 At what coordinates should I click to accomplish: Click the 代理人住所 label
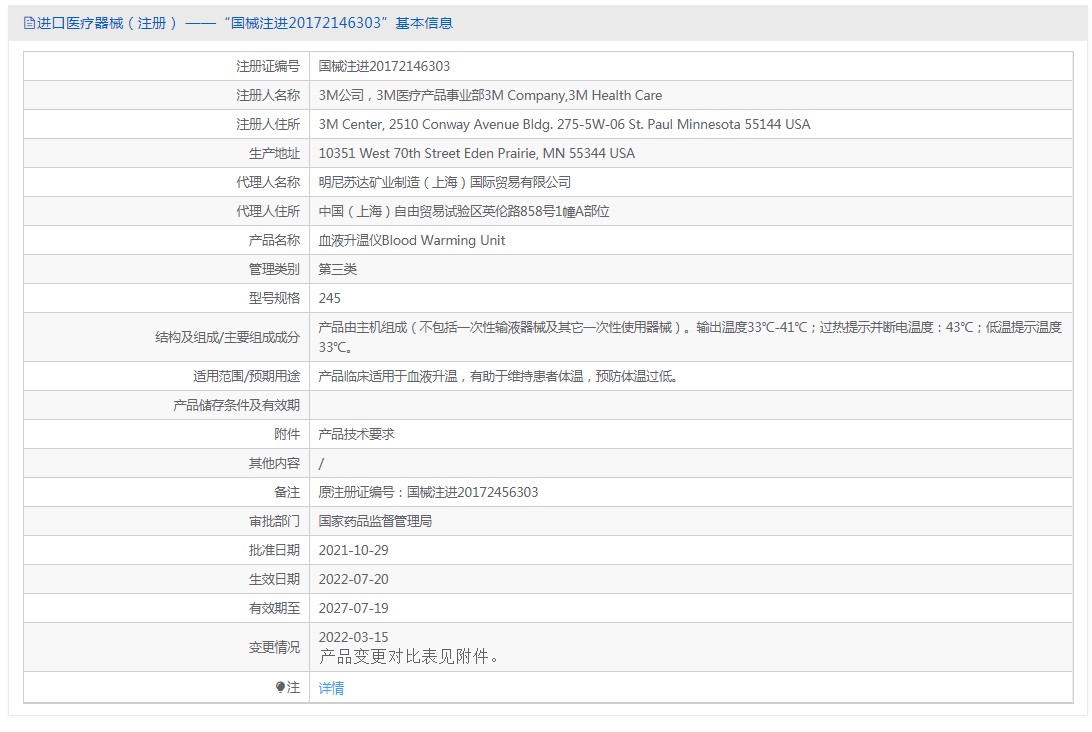[267, 211]
